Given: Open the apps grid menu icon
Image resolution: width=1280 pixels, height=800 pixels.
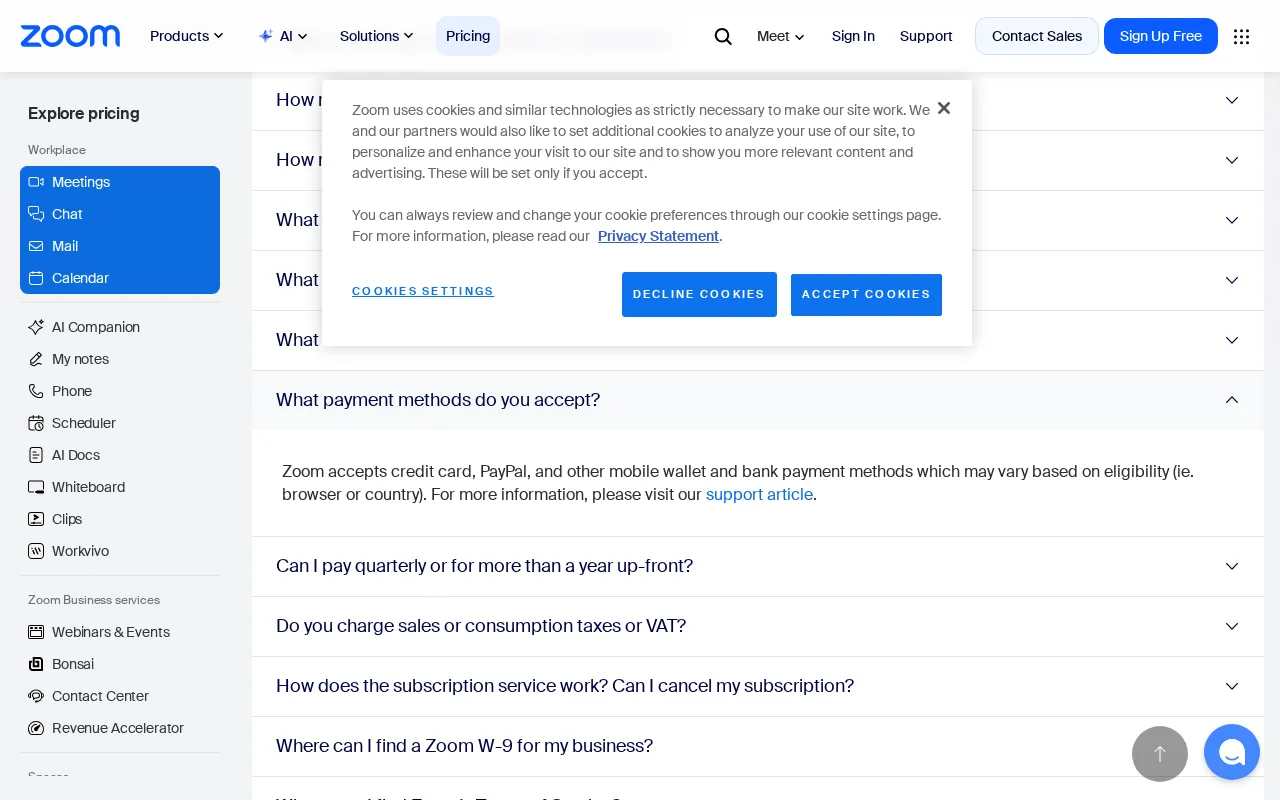Looking at the screenshot, I should 1241,36.
